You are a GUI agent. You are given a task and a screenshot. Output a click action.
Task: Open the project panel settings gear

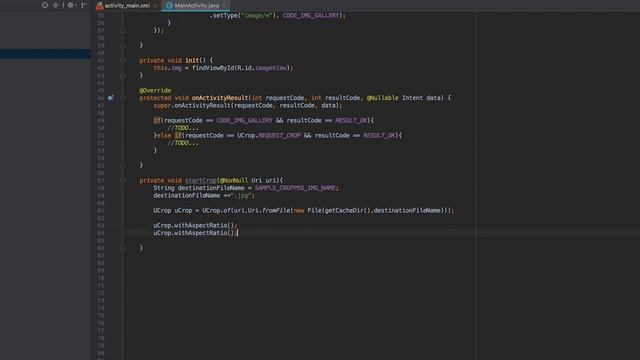coord(71,5)
